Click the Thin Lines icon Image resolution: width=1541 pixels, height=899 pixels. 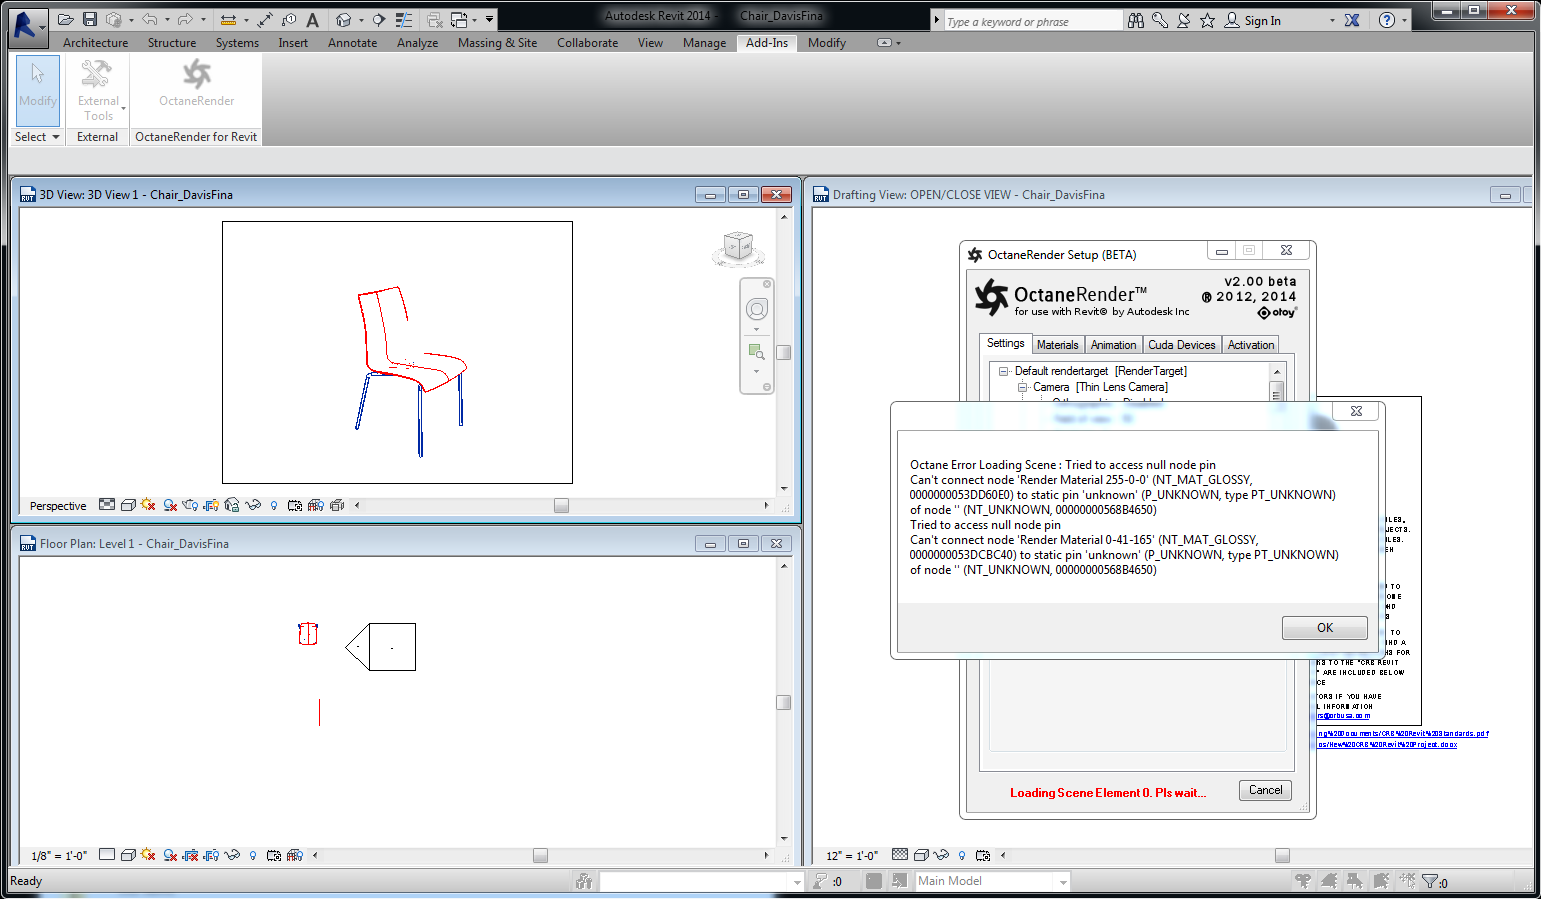[404, 20]
